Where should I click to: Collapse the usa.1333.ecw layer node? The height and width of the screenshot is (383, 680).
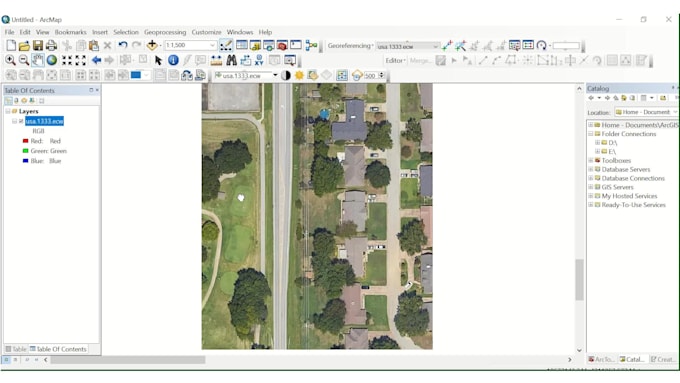[14, 121]
